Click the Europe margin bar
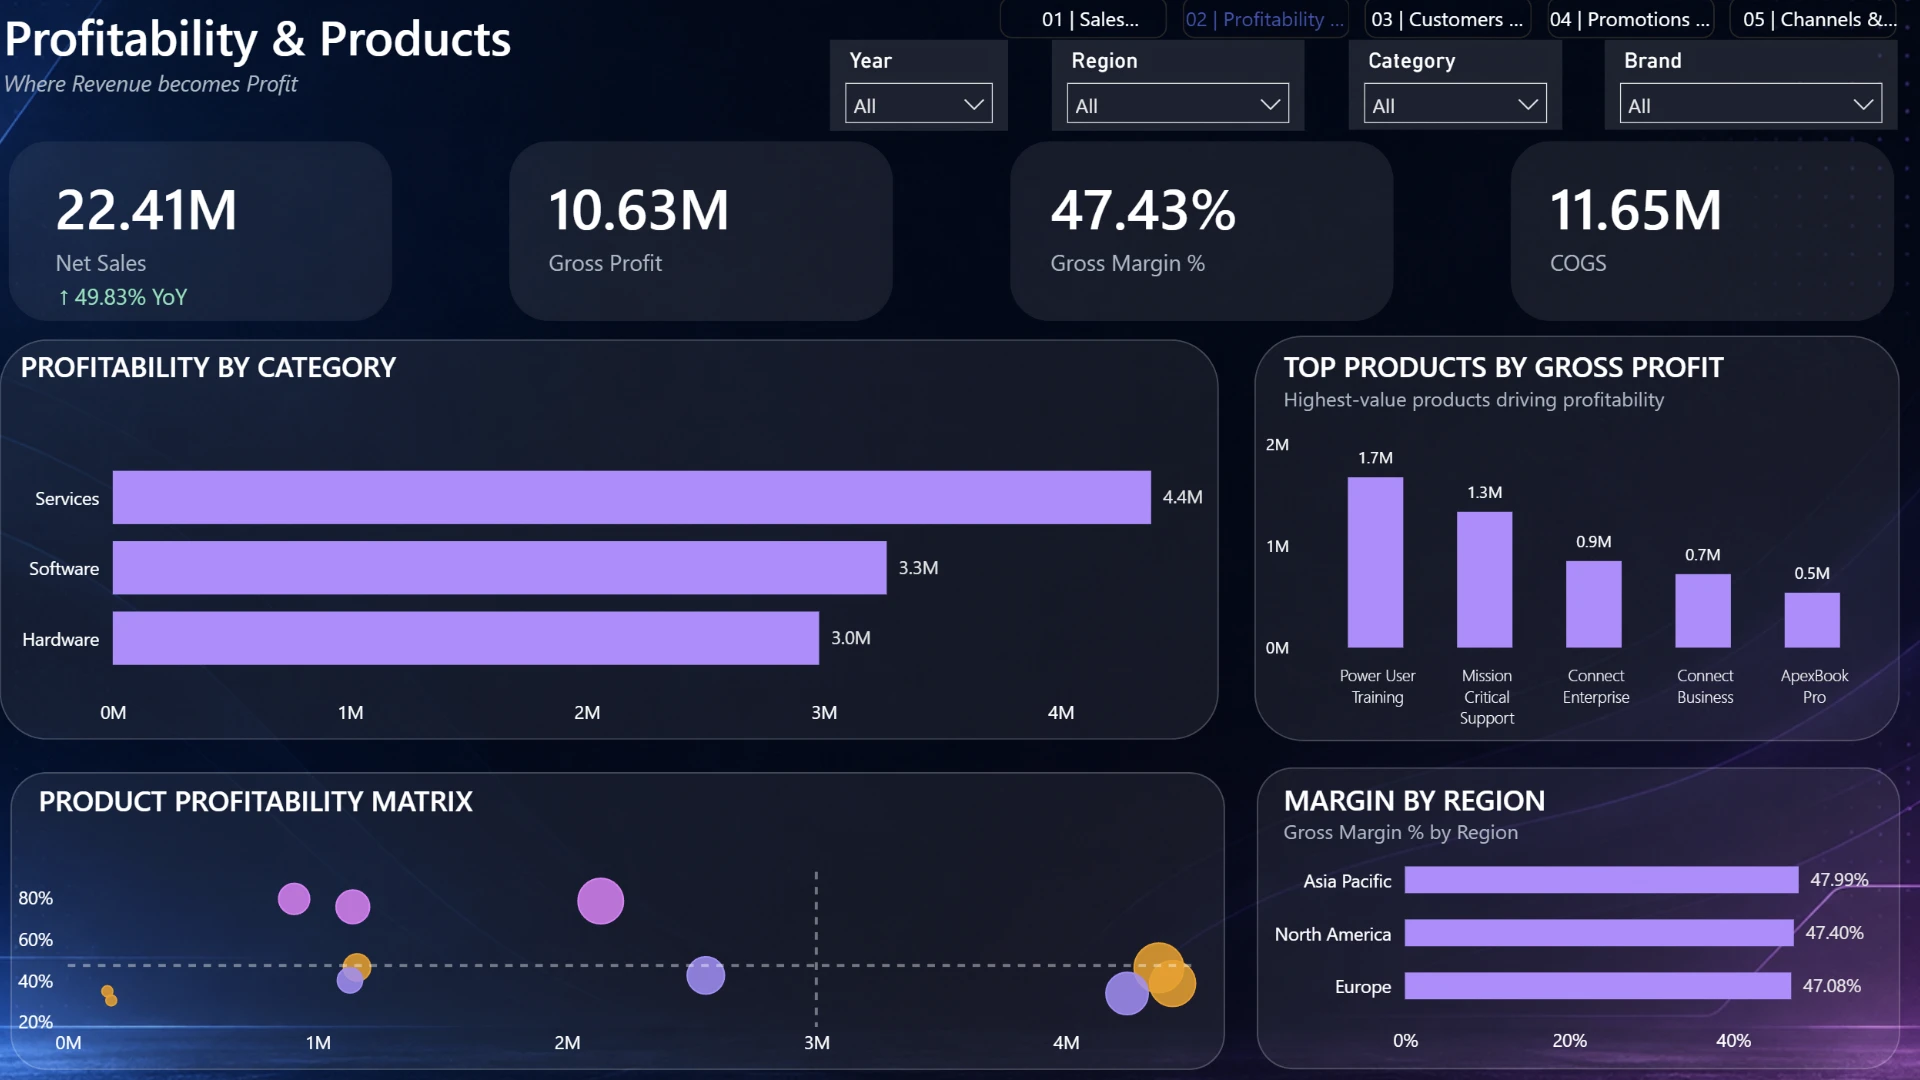The width and height of the screenshot is (1920, 1080). point(1598,986)
